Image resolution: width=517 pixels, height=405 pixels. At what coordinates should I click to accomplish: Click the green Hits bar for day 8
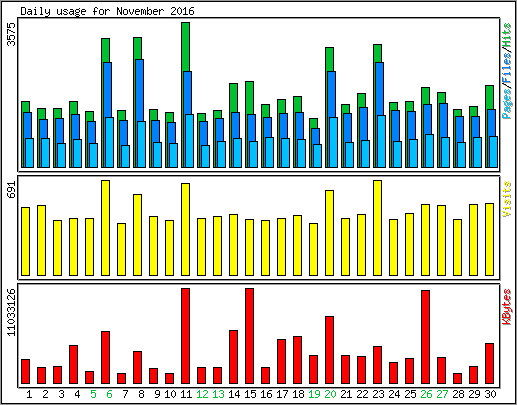[138, 48]
